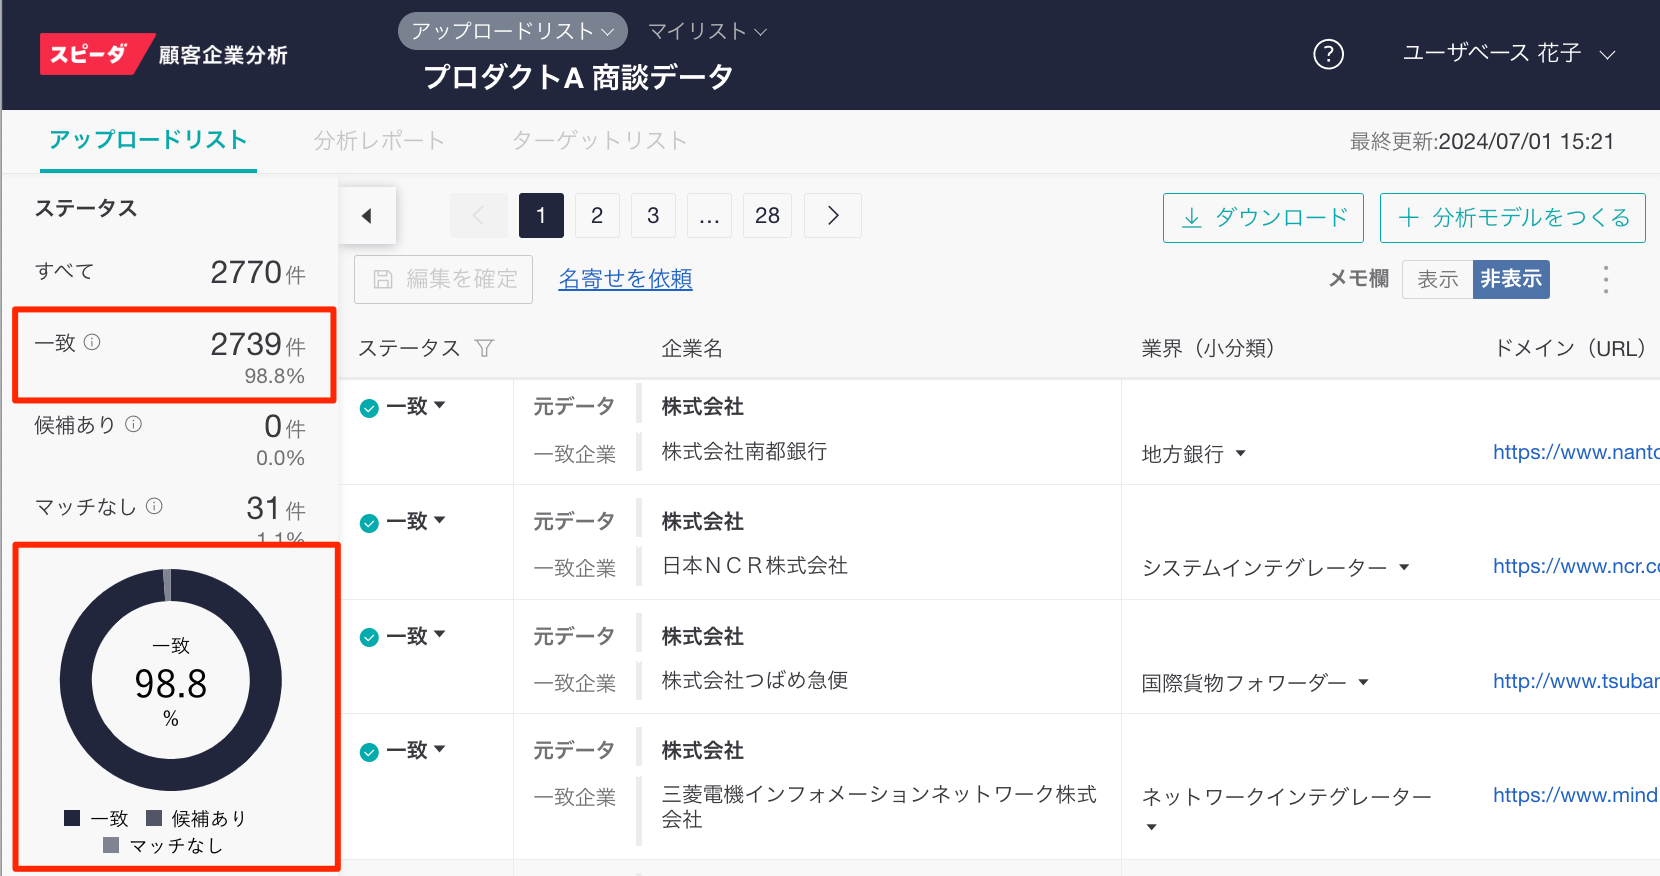This screenshot has width=1660, height=876.
Task: Click the 名寄せを依頼 link
Action: click(x=625, y=279)
